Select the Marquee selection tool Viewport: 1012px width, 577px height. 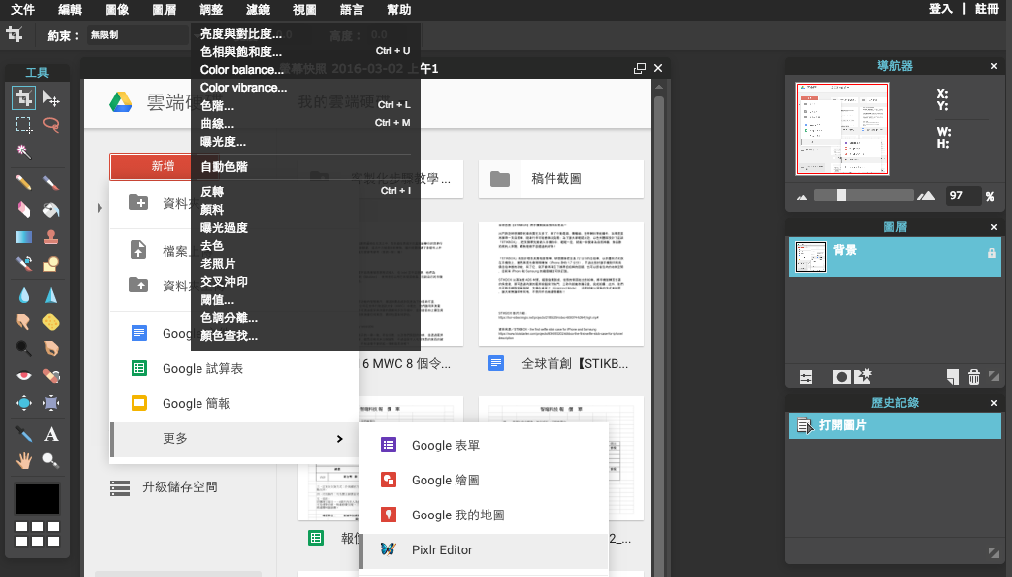[24, 125]
